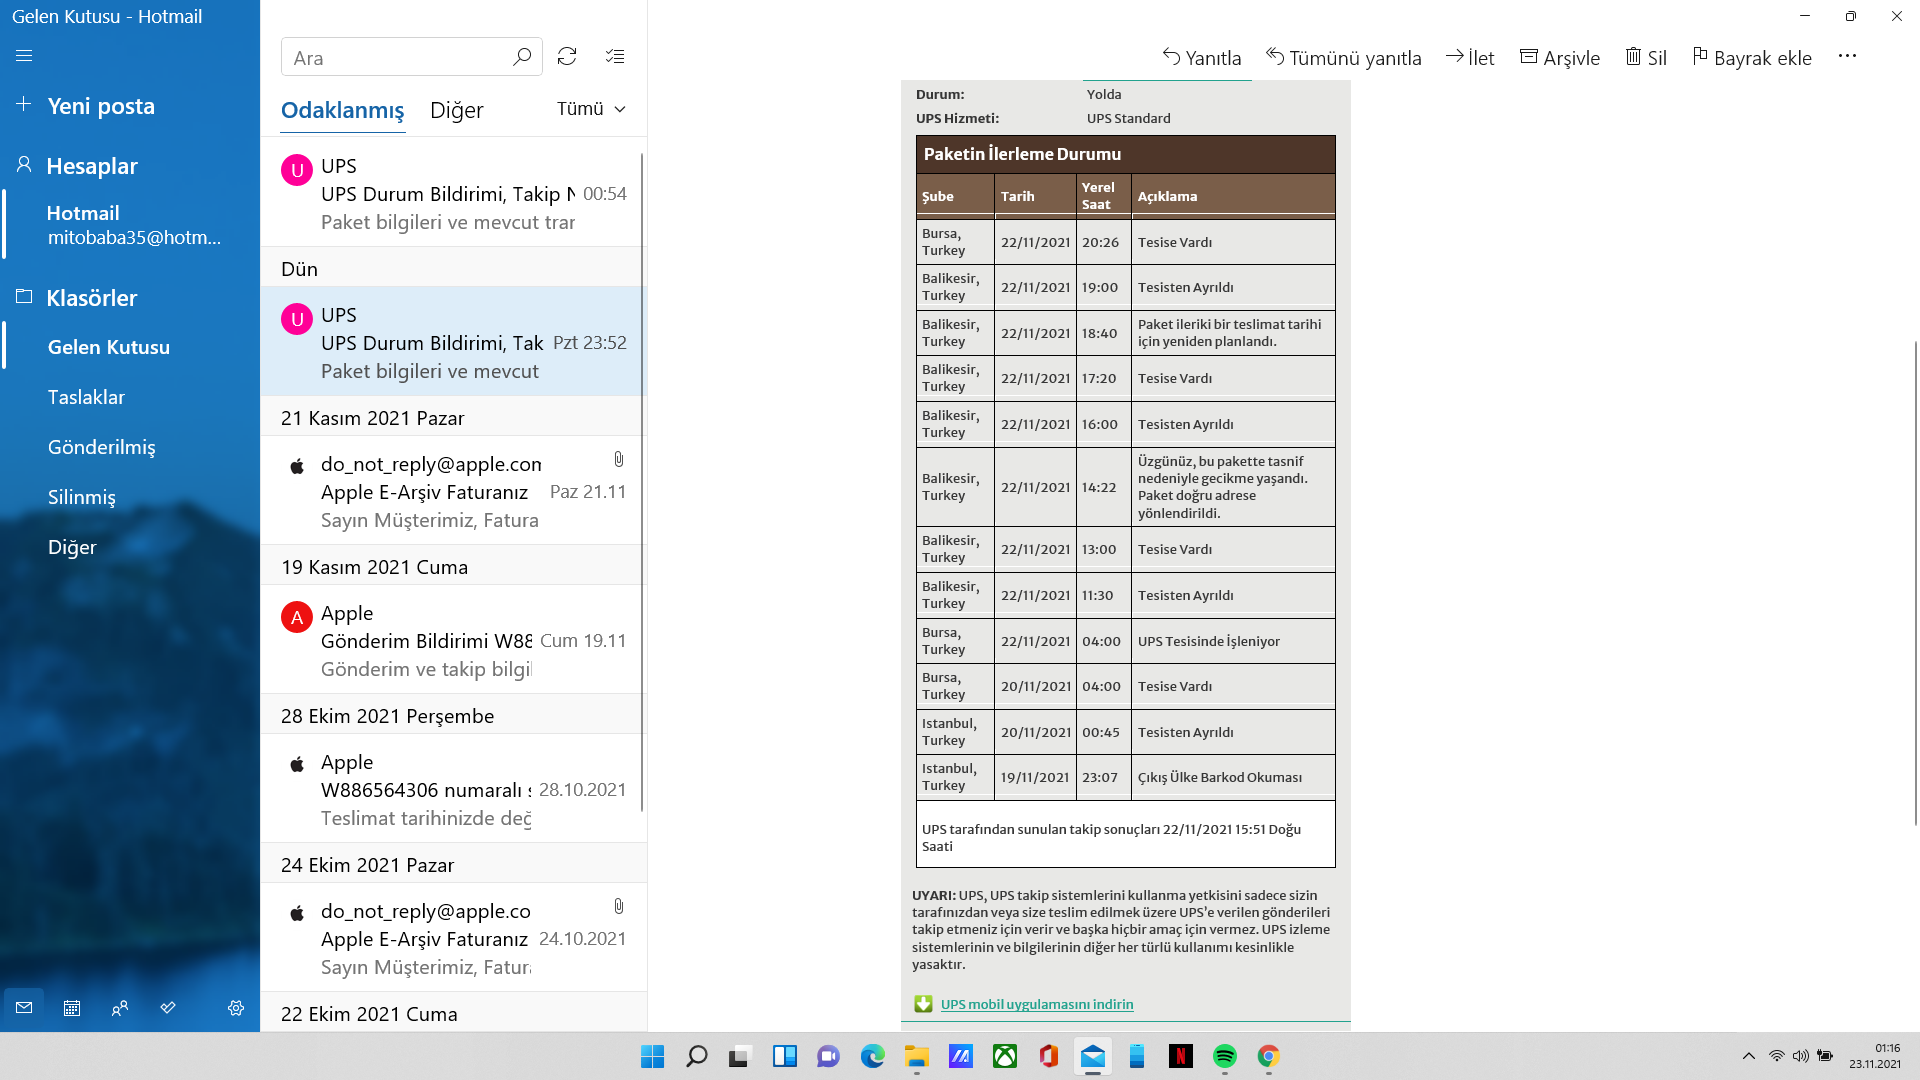Click the search magnifier icon in Ara box

coord(521,57)
